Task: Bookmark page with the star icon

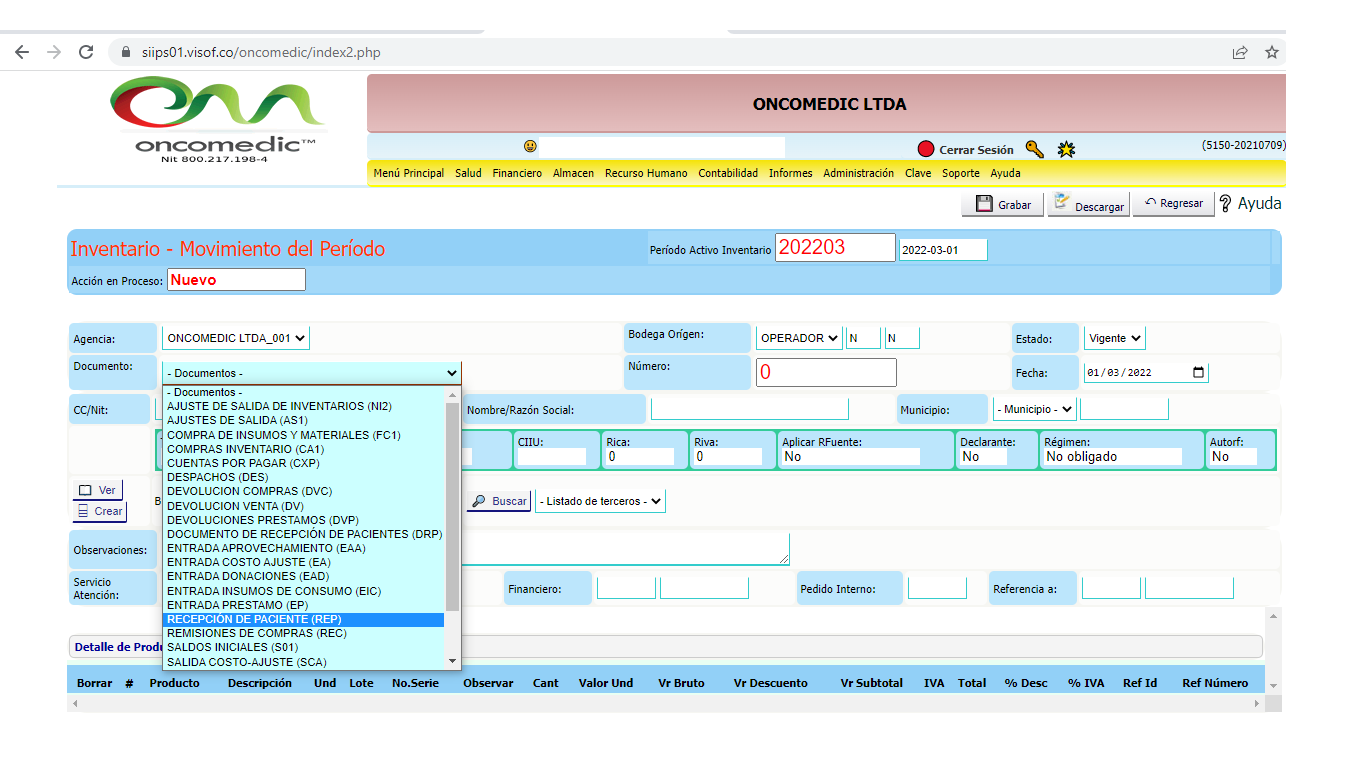Action: [1271, 52]
